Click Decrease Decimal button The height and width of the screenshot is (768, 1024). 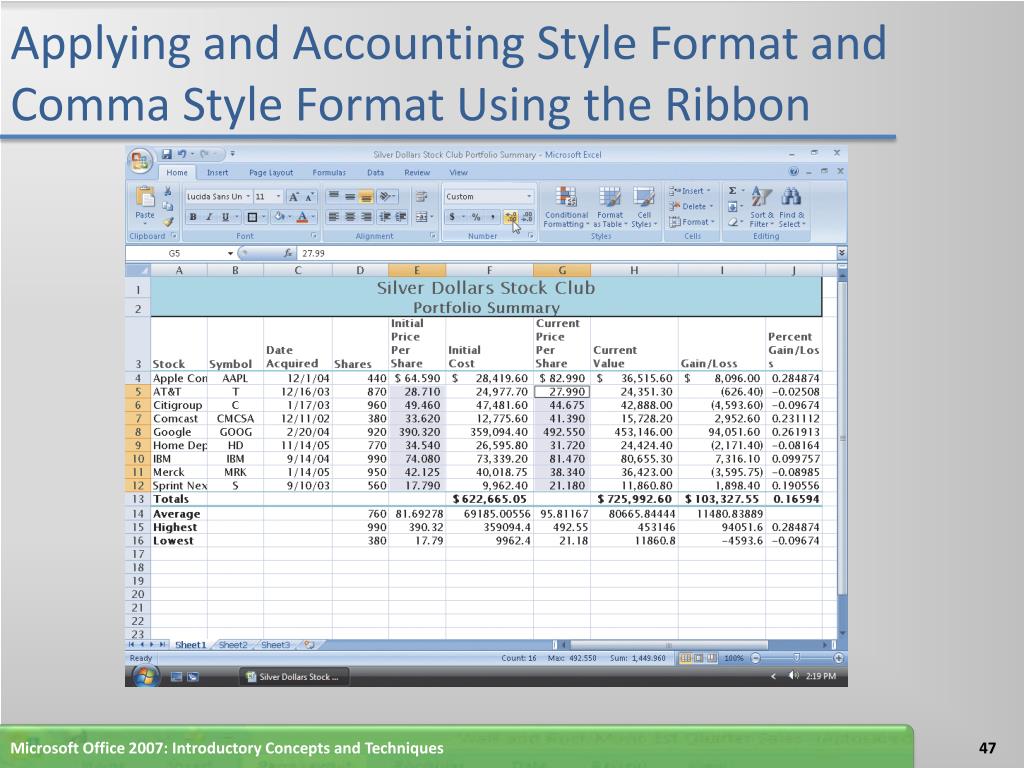(527, 217)
